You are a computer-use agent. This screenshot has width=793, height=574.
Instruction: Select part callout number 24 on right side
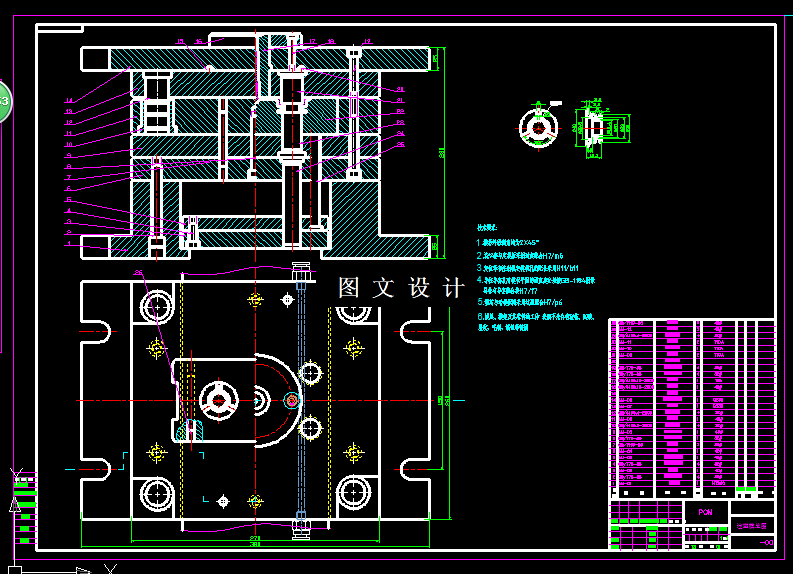coord(400,134)
